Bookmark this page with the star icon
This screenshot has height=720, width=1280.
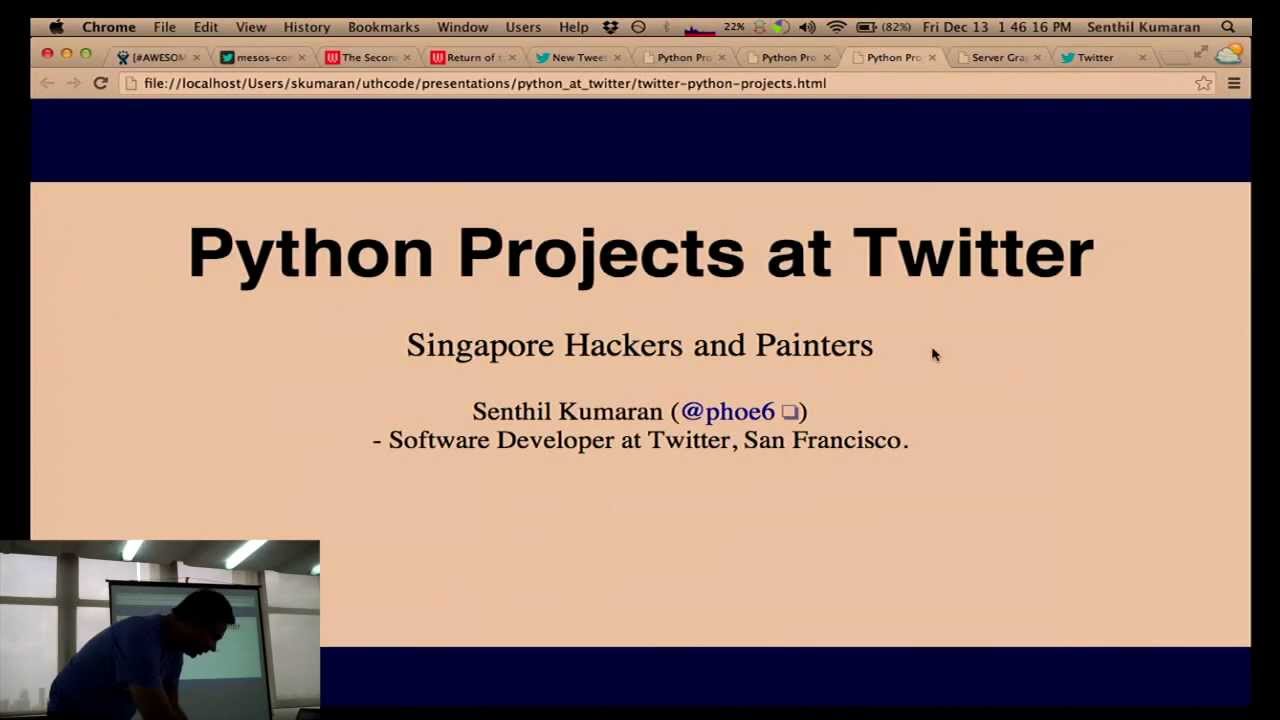[1203, 84]
